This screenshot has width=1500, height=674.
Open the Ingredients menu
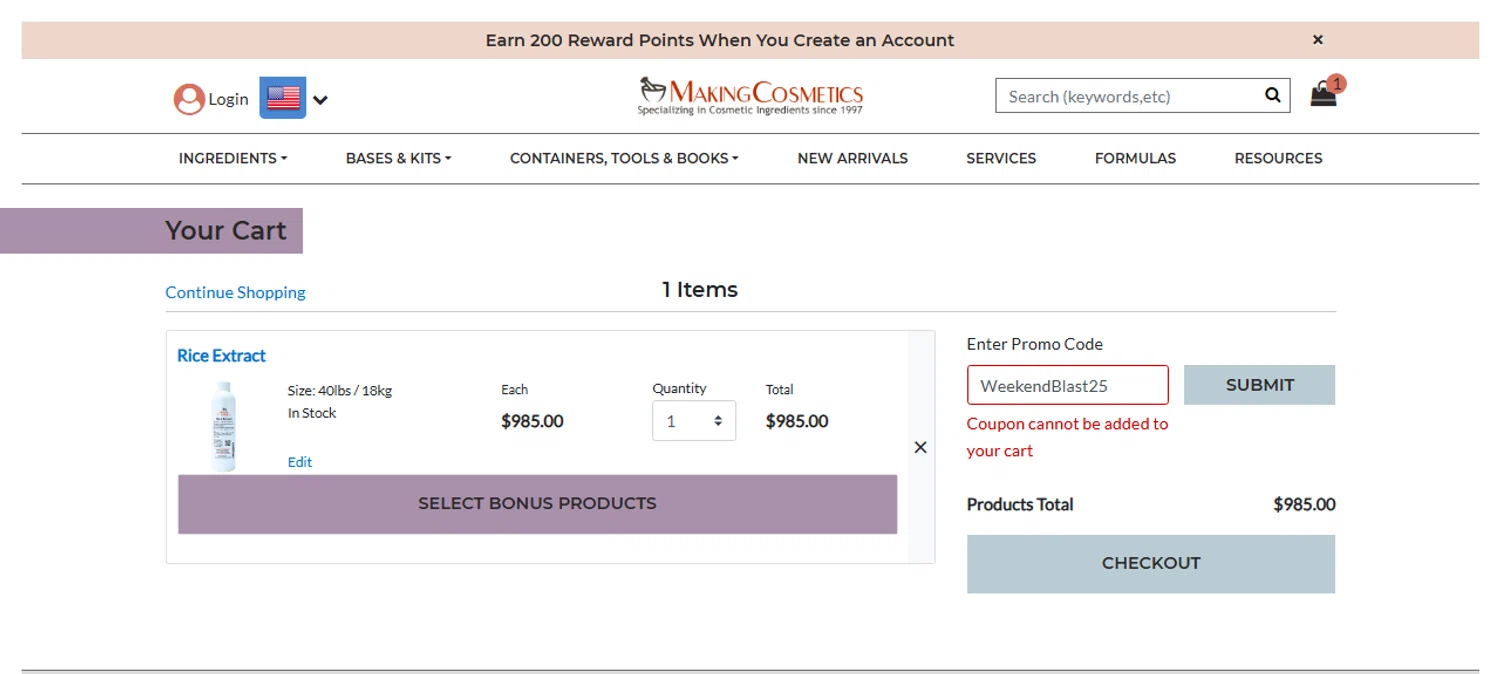click(233, 158)
